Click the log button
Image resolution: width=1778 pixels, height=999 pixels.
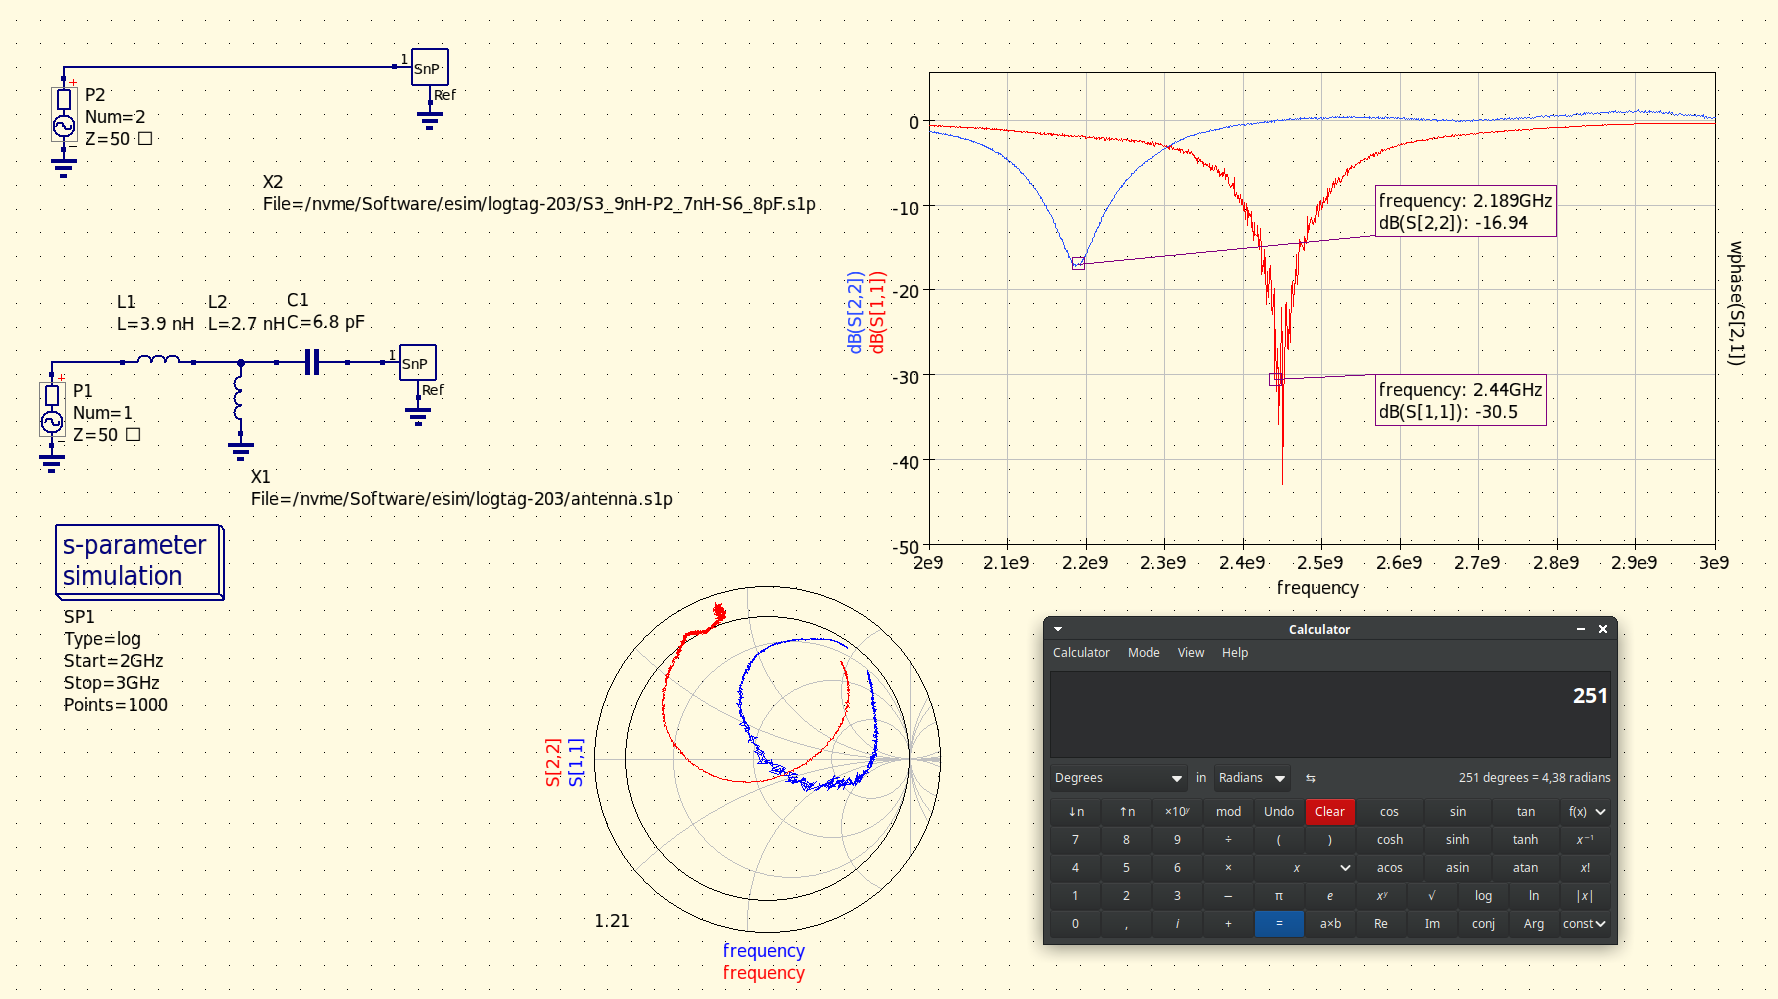tap(1483, 896)
